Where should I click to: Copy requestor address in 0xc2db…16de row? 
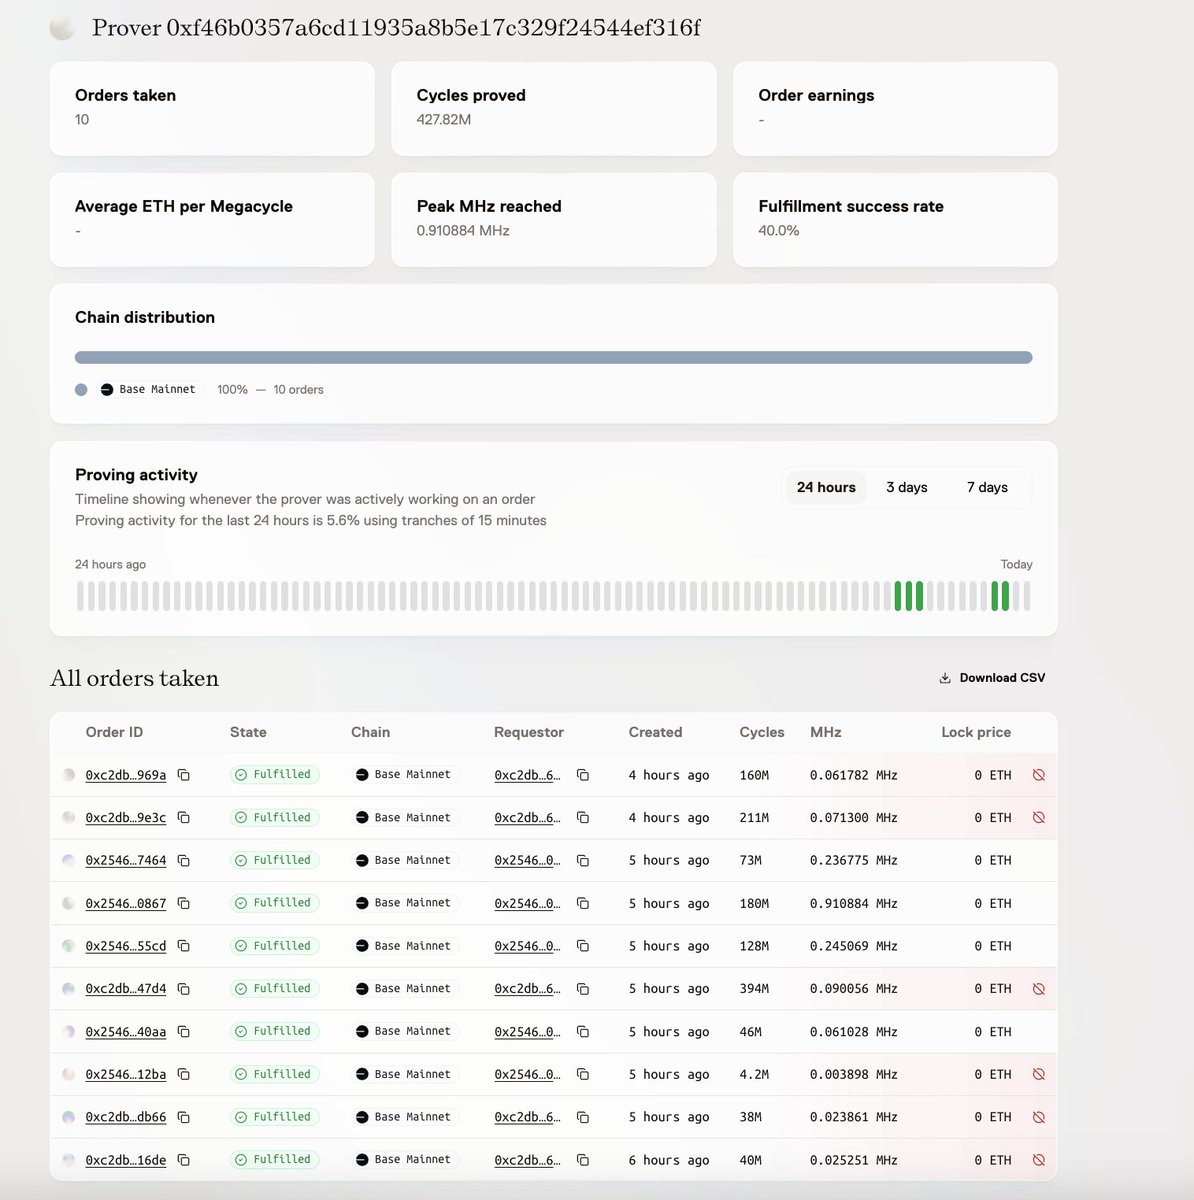[x=583, y=1160]
